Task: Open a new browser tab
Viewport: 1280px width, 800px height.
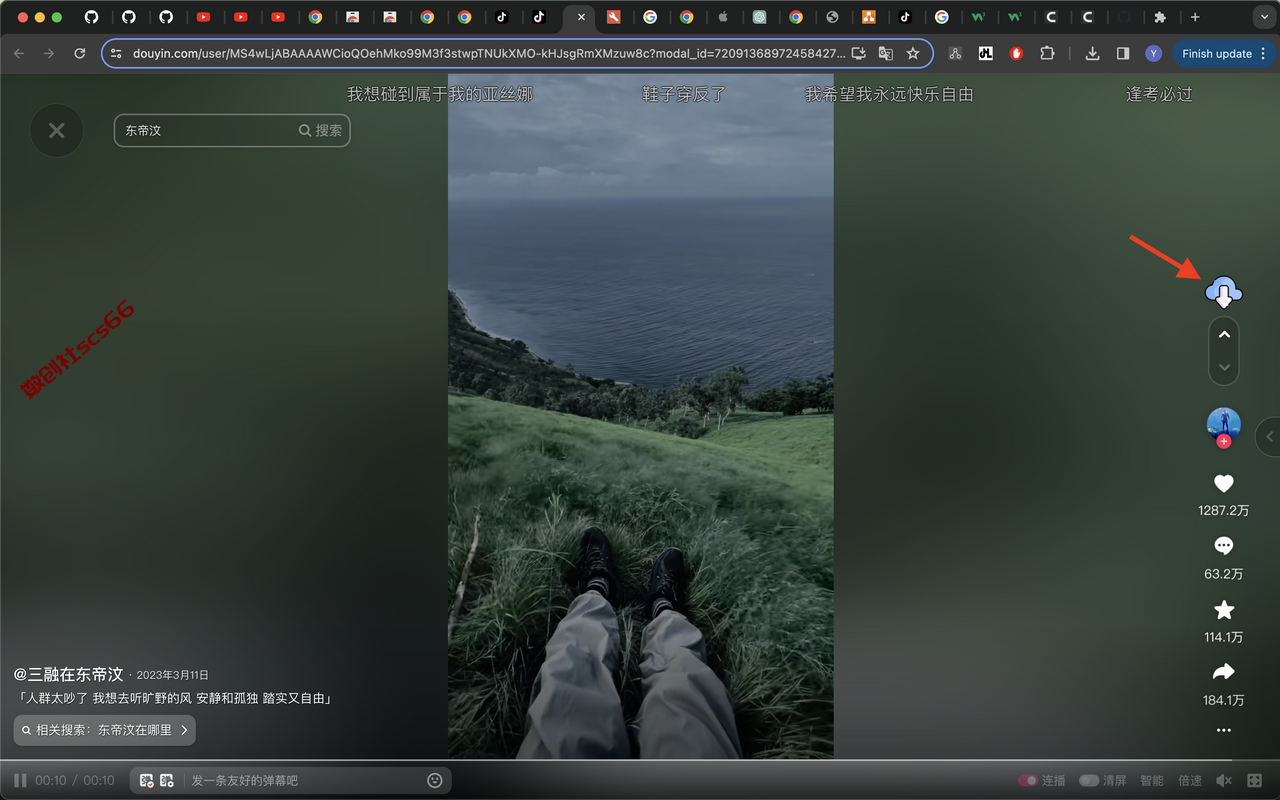Action: pos(1195,17)
